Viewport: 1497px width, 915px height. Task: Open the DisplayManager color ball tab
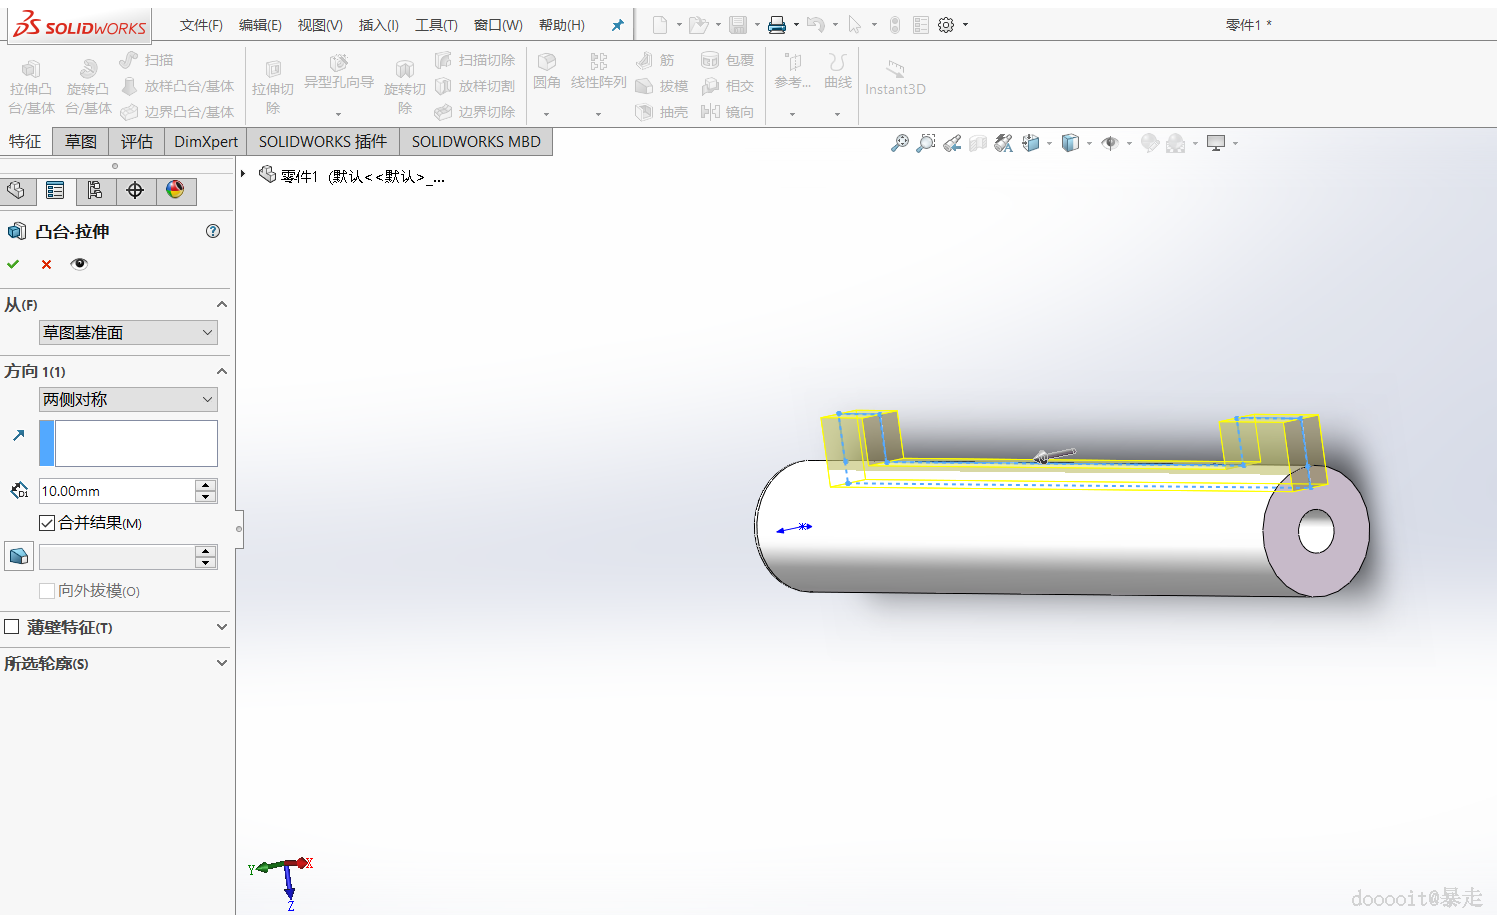click(175, 190)
